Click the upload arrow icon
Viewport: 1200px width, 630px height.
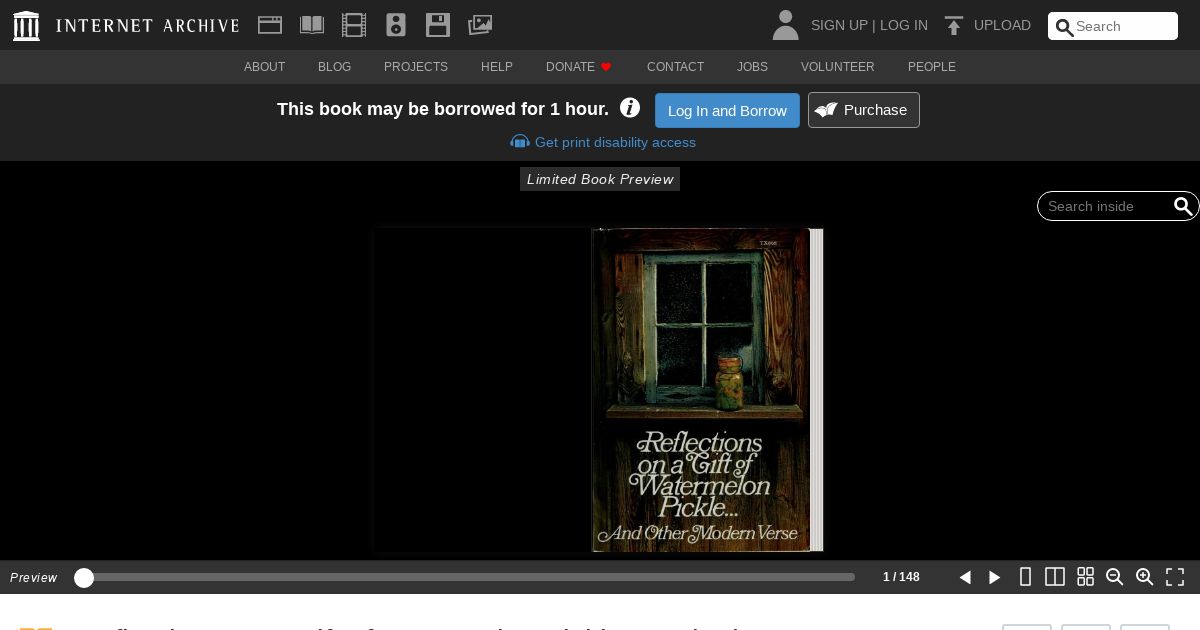tap(954, 26)
